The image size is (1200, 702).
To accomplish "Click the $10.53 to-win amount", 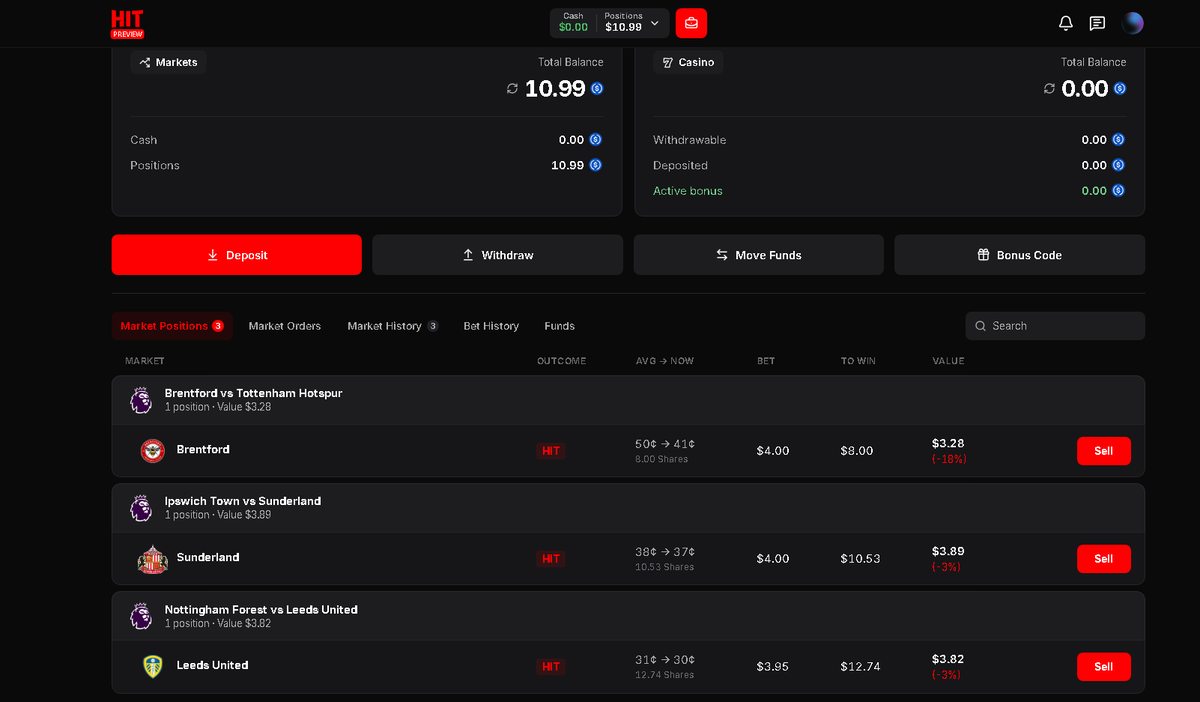I will coord(861,559).
